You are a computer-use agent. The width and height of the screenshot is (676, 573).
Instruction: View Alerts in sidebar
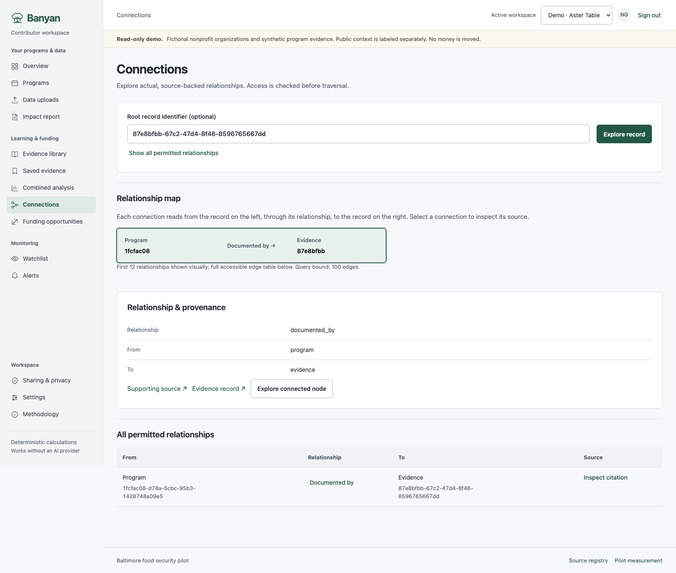tap(51, 276)
